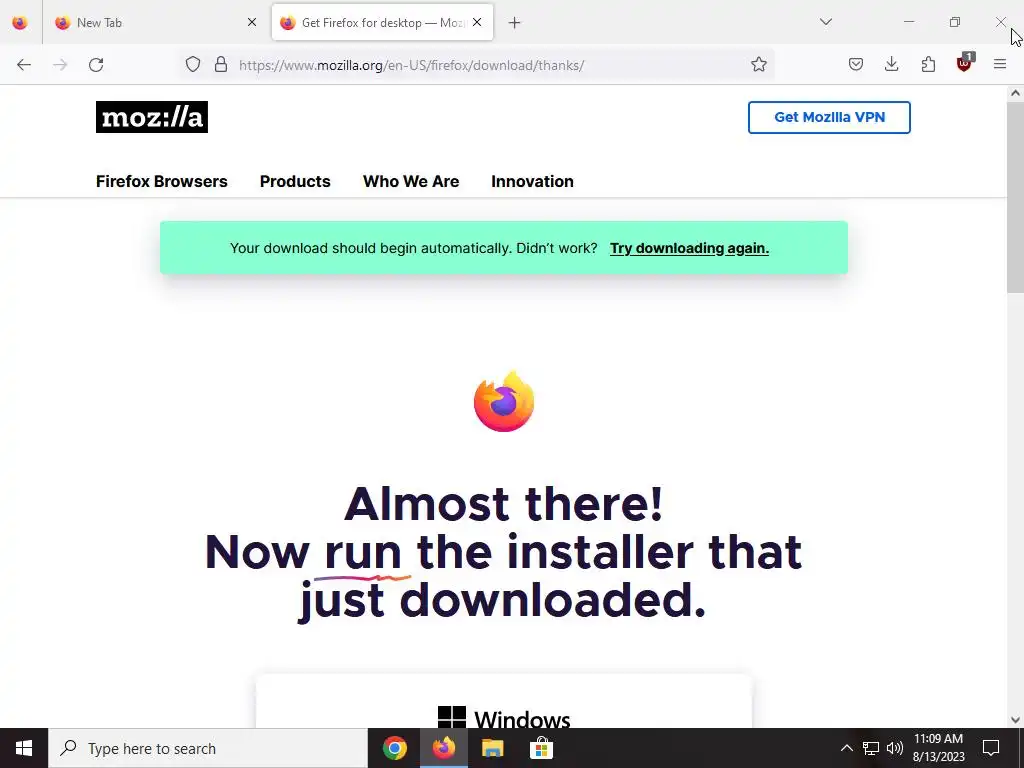Open the Firefox Browsers menu
The image size is (1024, 768).
162,182
